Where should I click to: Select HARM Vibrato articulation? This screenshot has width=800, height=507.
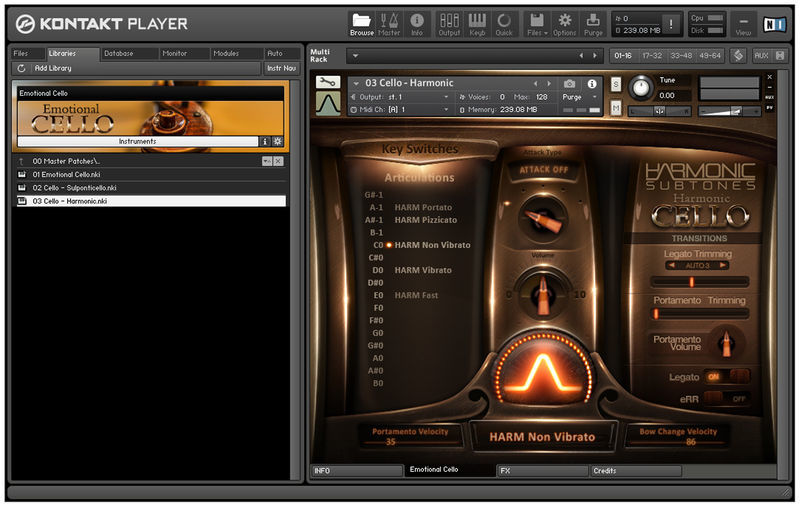click(423, 270)
